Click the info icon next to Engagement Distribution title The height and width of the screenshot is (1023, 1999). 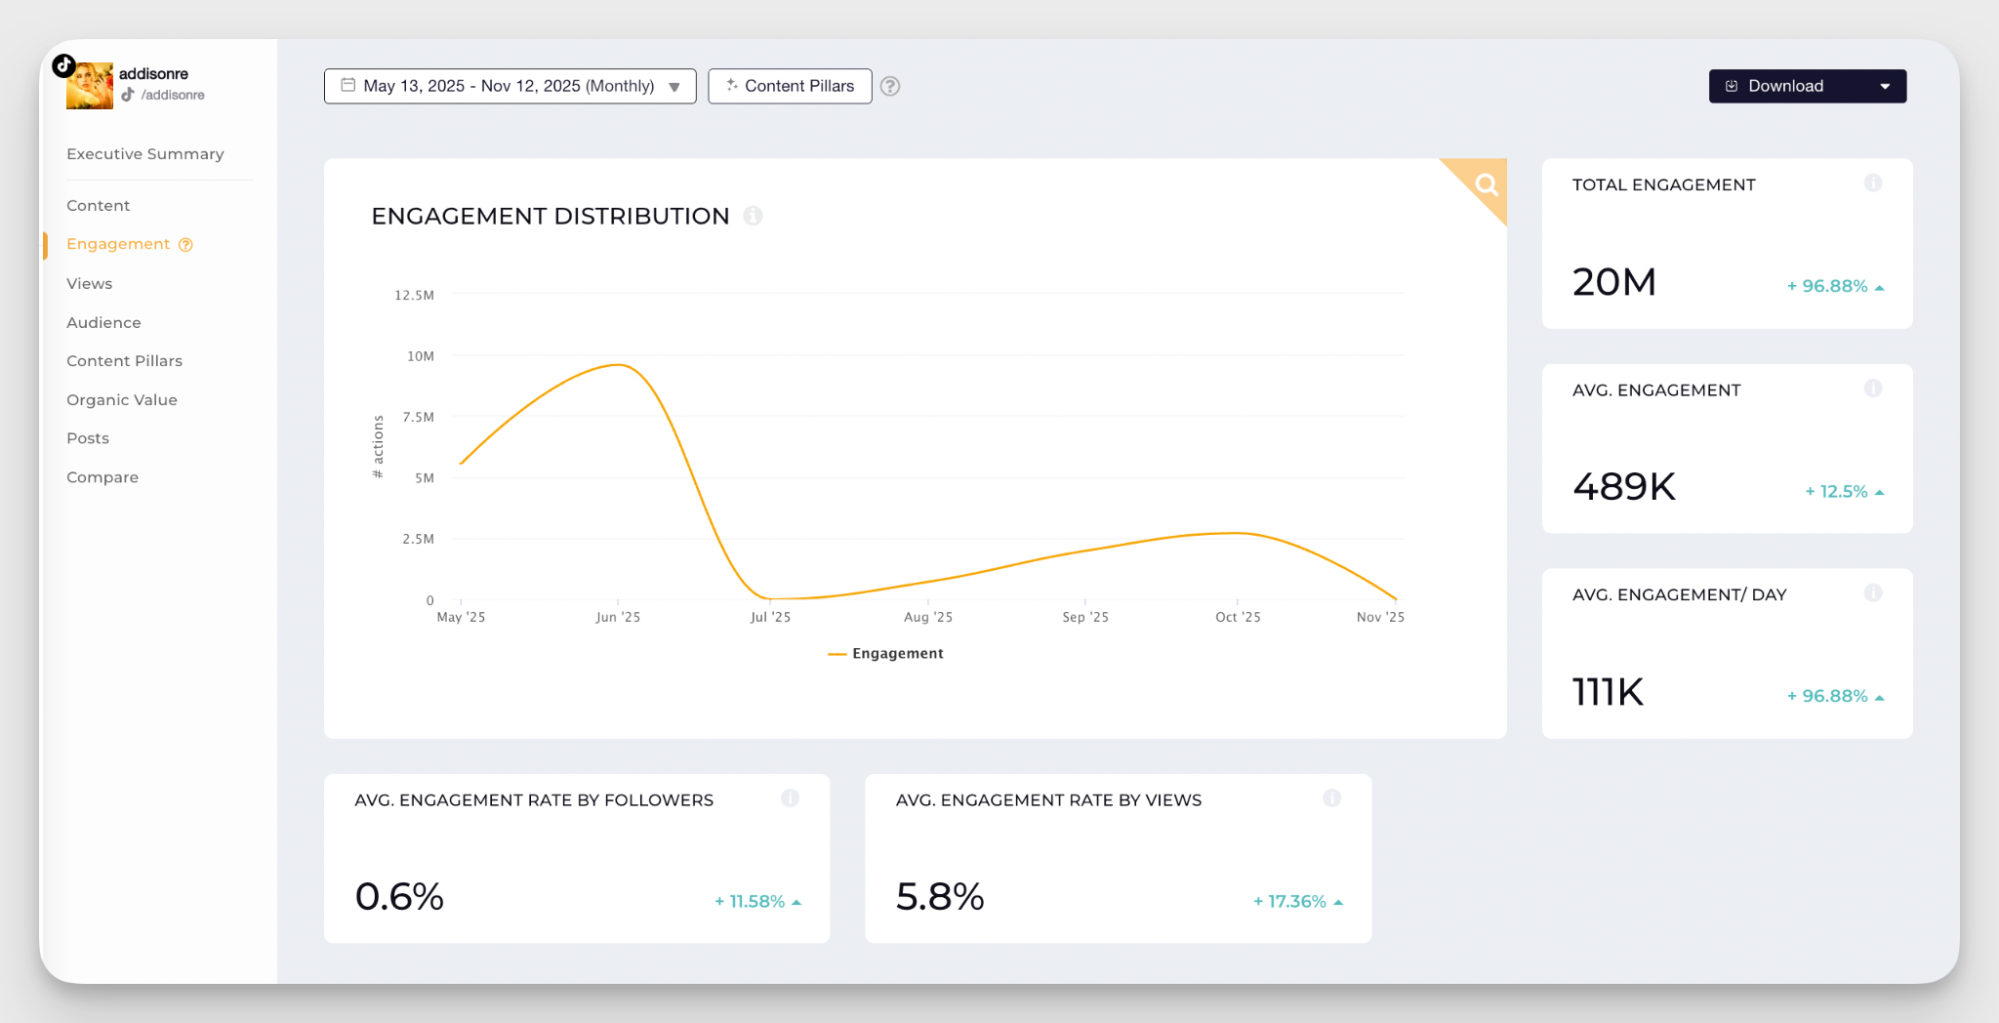[x=754, y=216]
